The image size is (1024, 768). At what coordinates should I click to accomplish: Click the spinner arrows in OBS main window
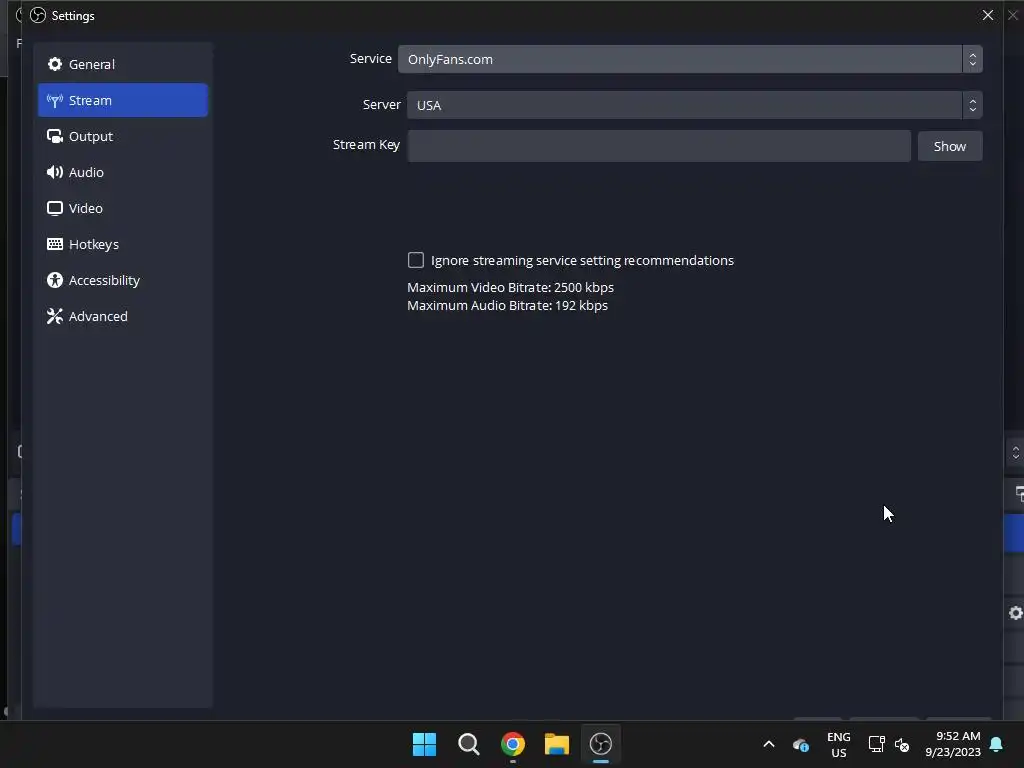tap(1015, 452)
